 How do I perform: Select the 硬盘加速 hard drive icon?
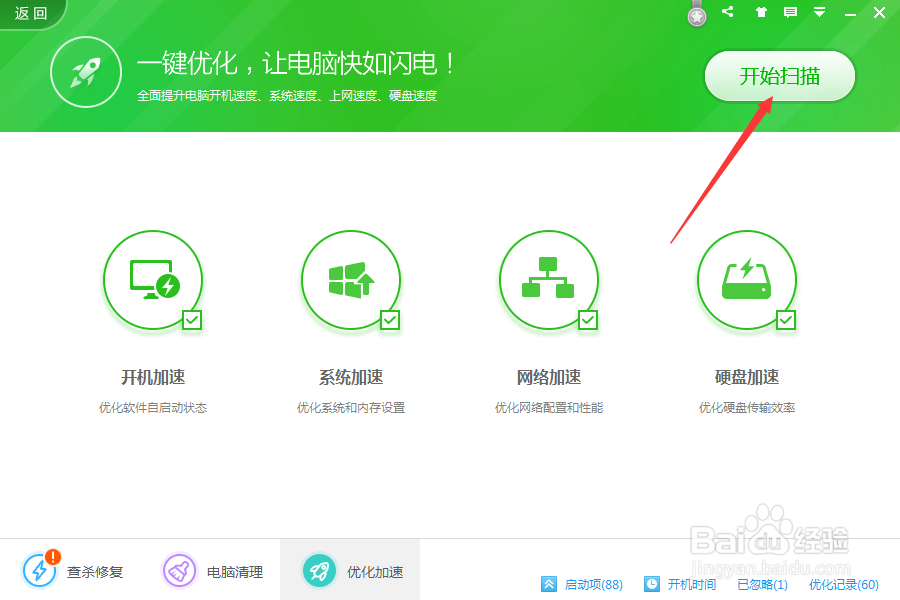click(747, 280)
